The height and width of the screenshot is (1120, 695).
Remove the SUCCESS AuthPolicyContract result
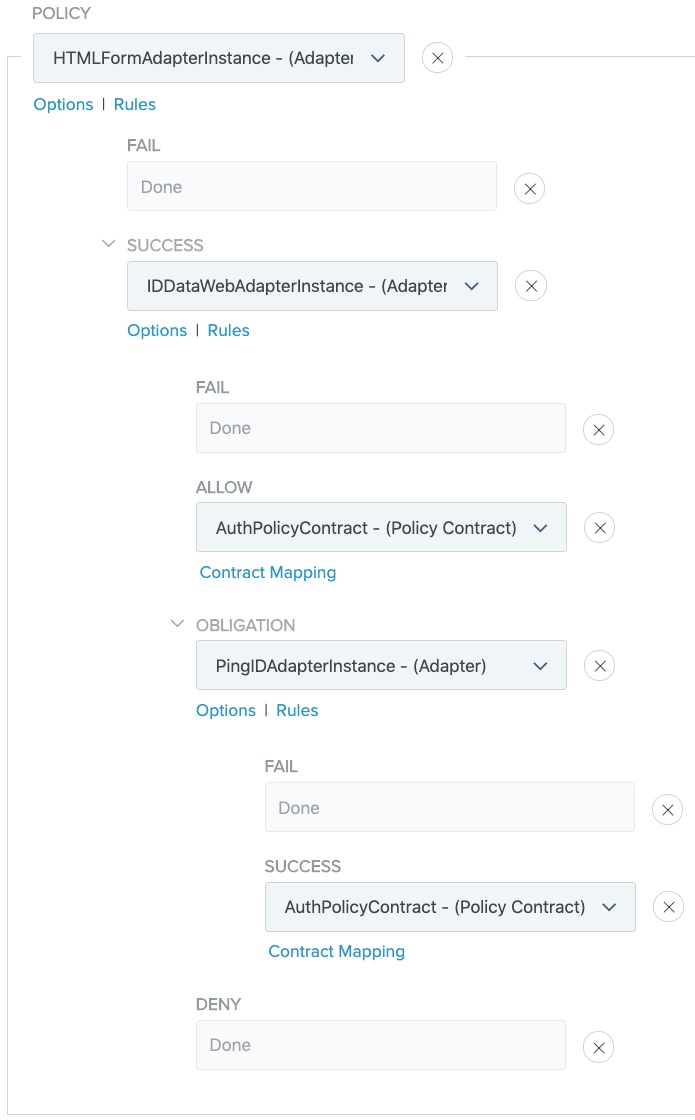click(x=667, y=907)
